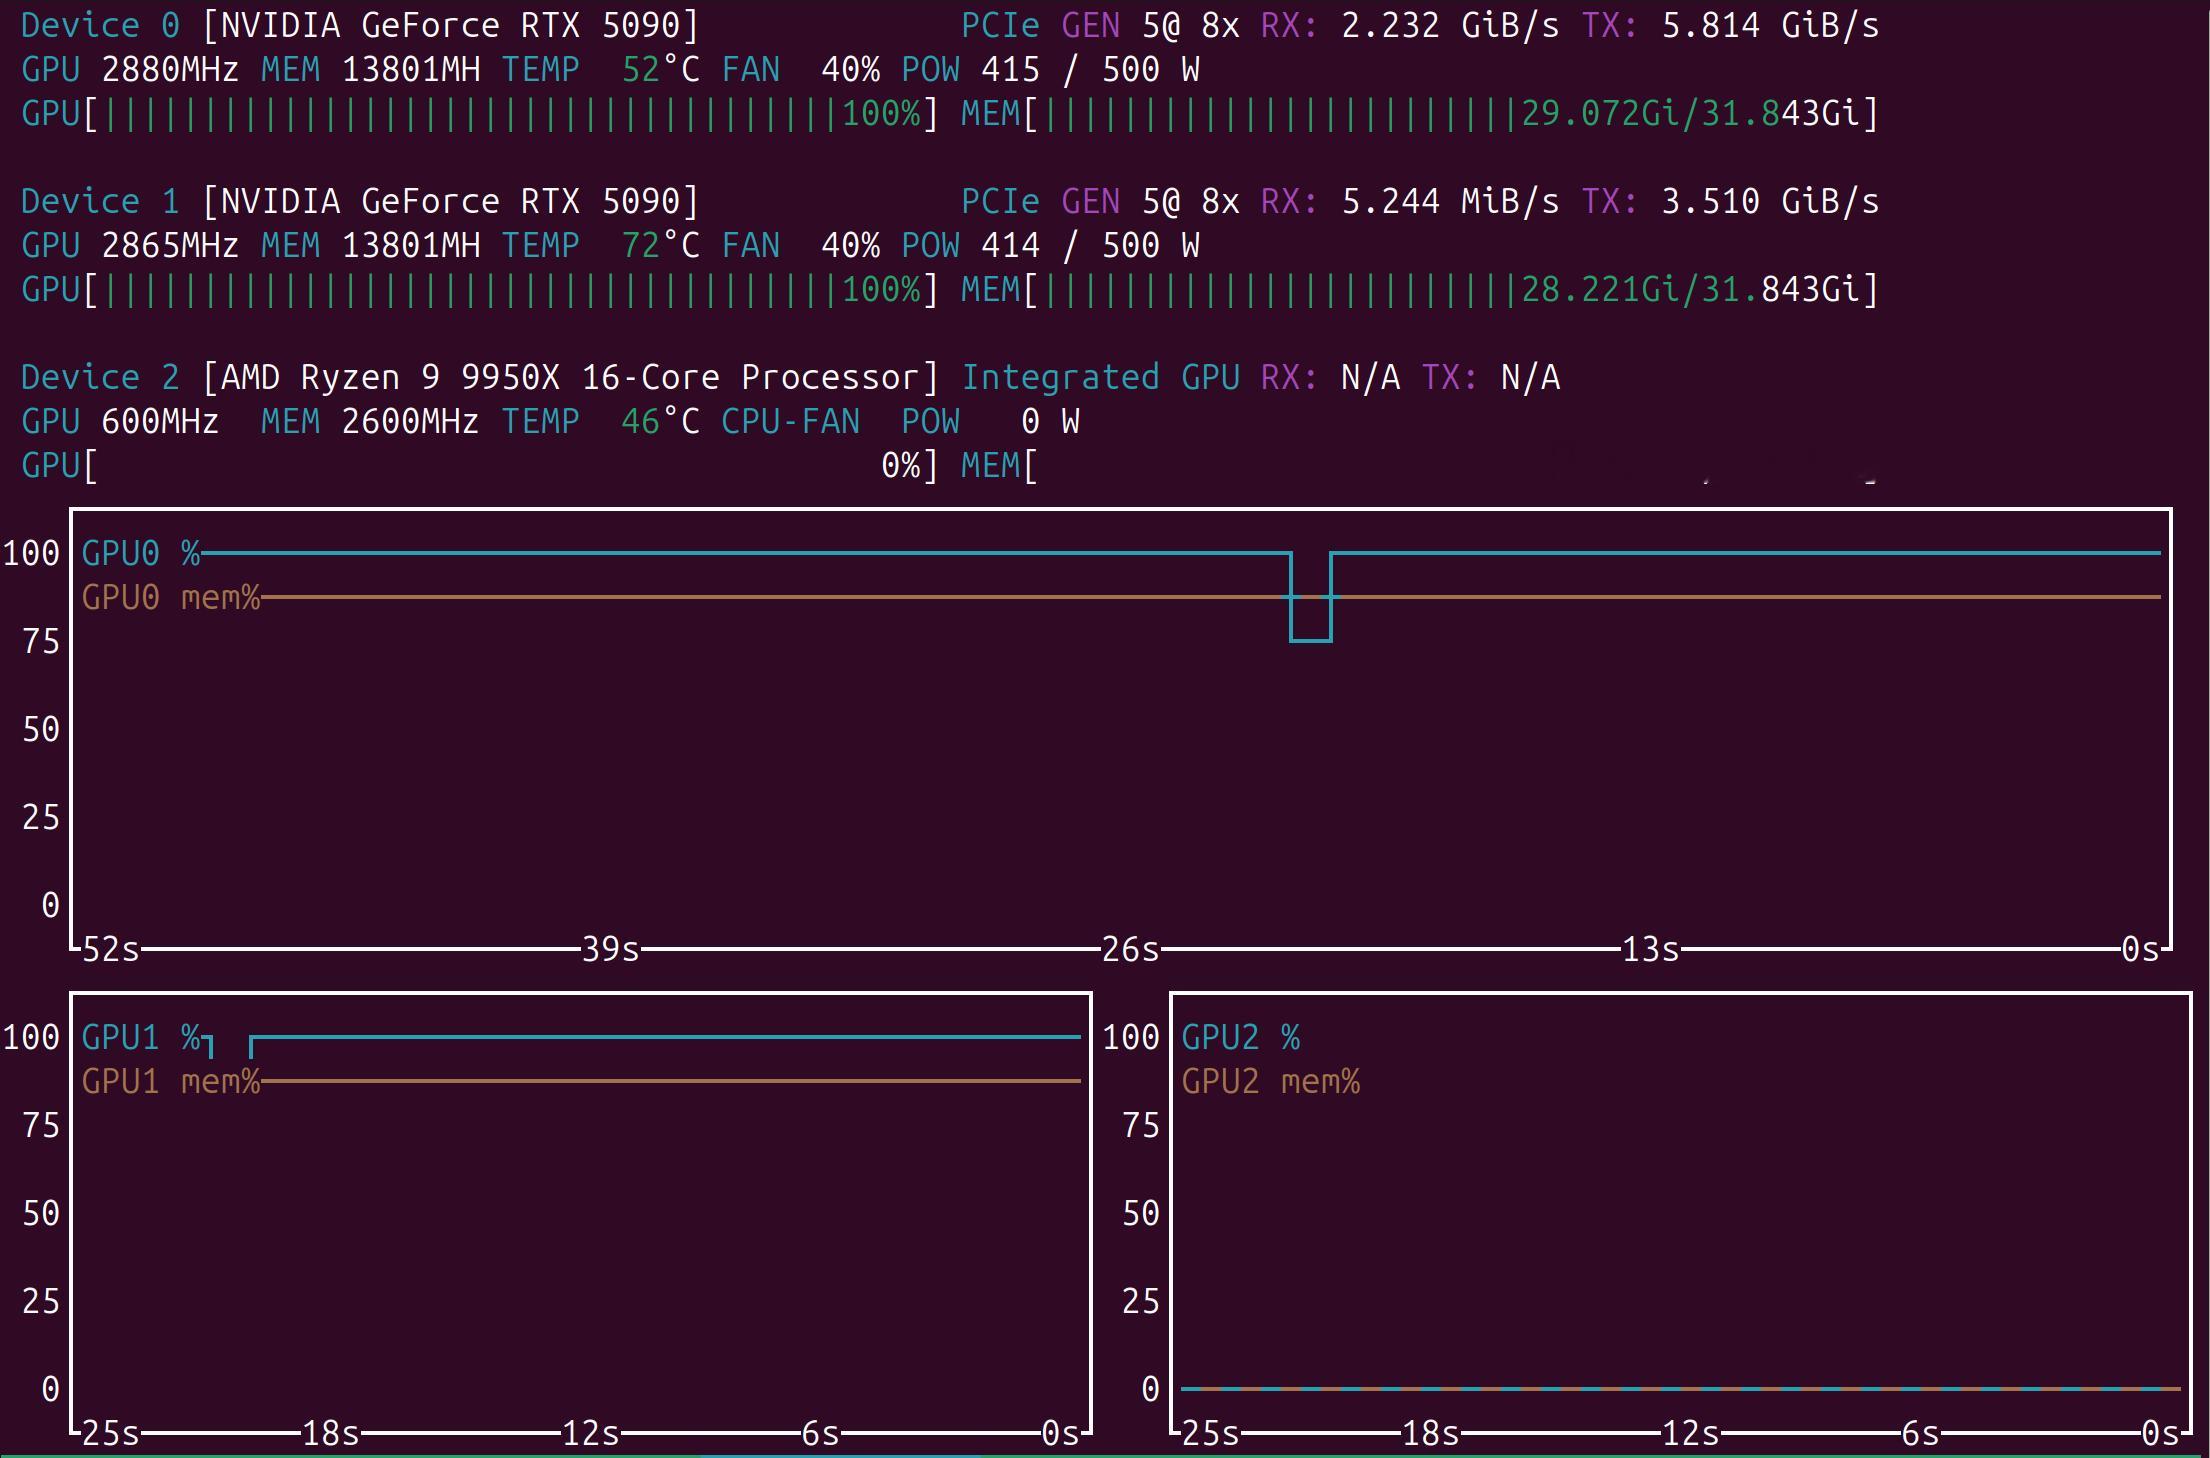Click Device 2 memory clock 2600MHz
2210x1458 pixels.
pyautogui.click(x=410, y=422)
